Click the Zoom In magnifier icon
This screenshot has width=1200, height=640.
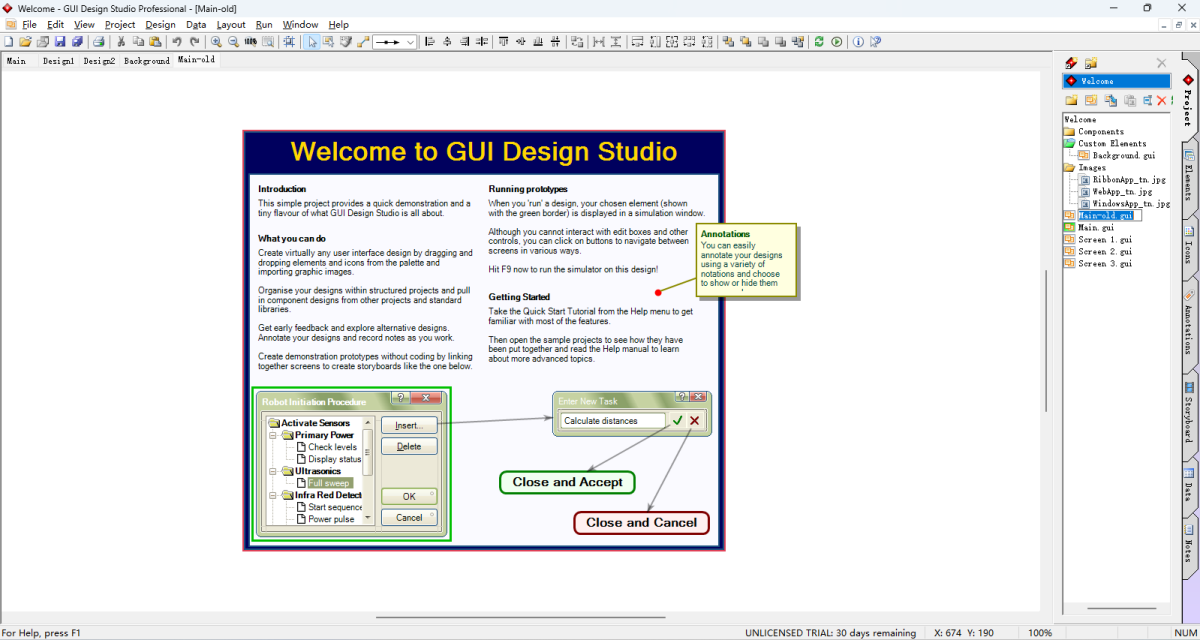tap(215, 42)
